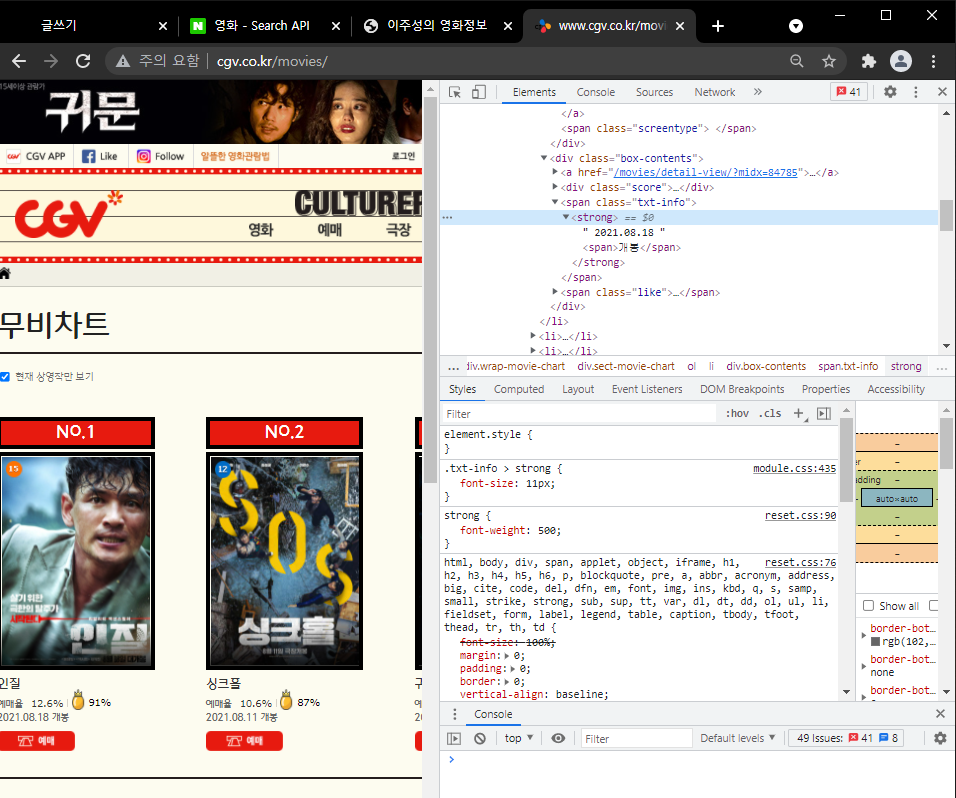Toggle the device toolbar icon
The height and width of the screenshot is (798, 956).
click(x=479, y=92)
